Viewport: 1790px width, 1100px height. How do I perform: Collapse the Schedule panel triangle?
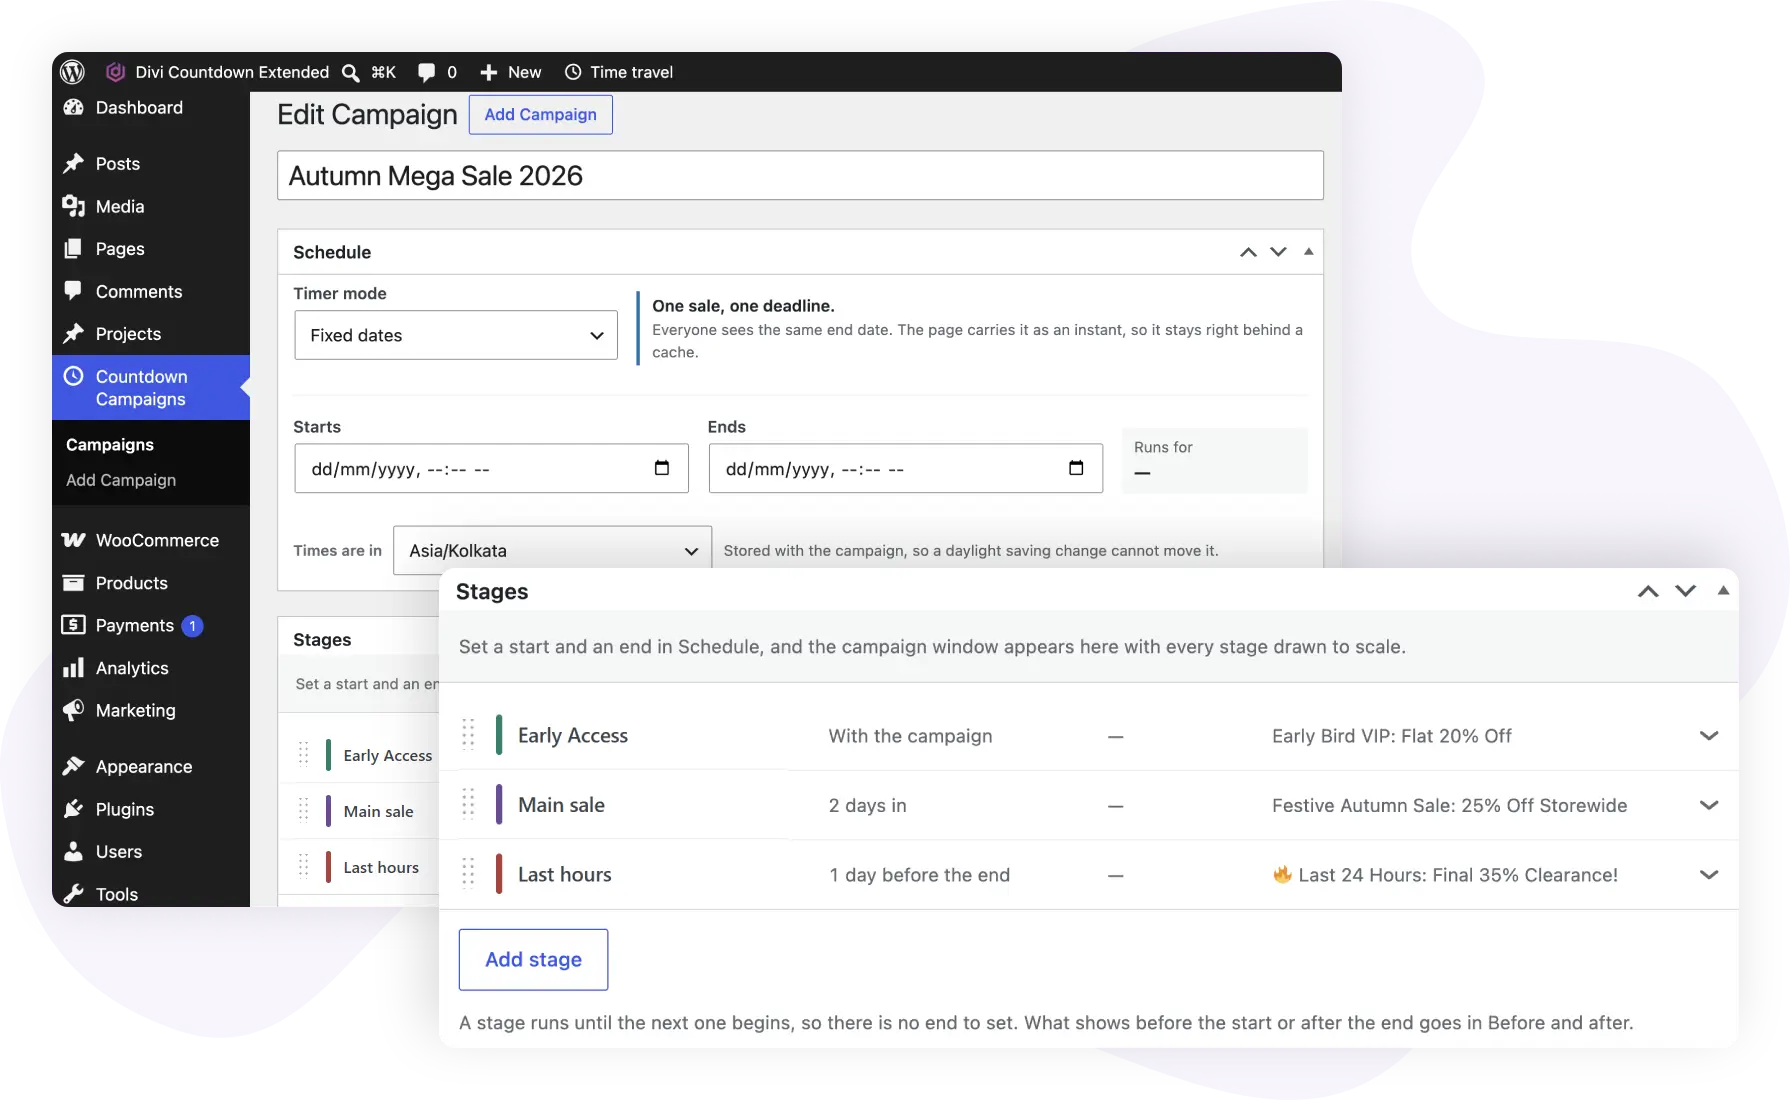1308,252
